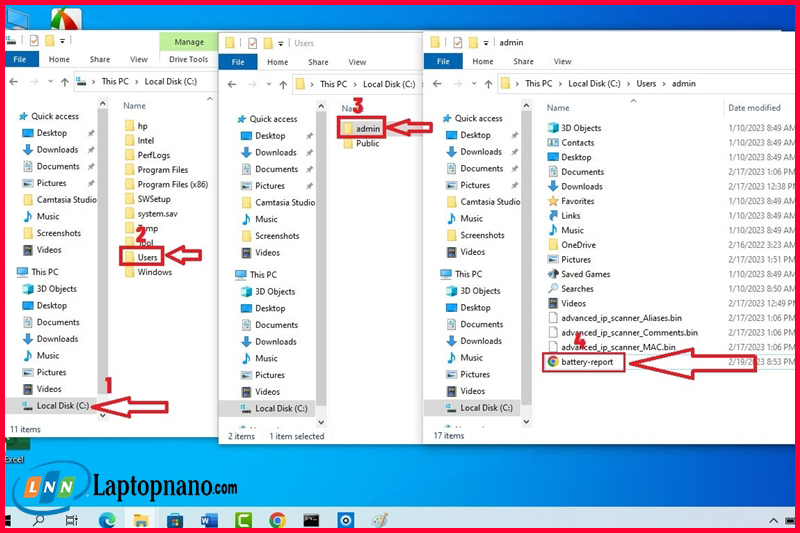Click Properties checkmark icon in admin title bar
The height and width of the screenshot is (533, 800).
tap(458, 42)
